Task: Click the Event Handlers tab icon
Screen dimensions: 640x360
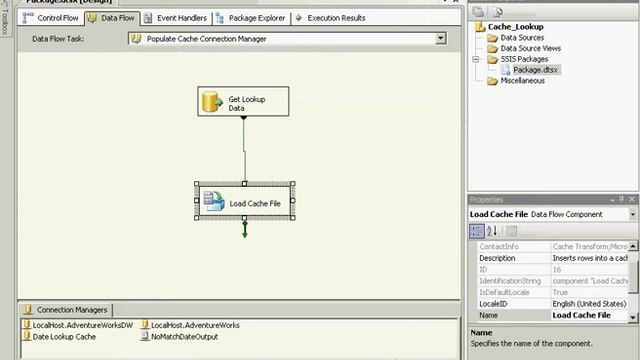Action: coord(148,18)
